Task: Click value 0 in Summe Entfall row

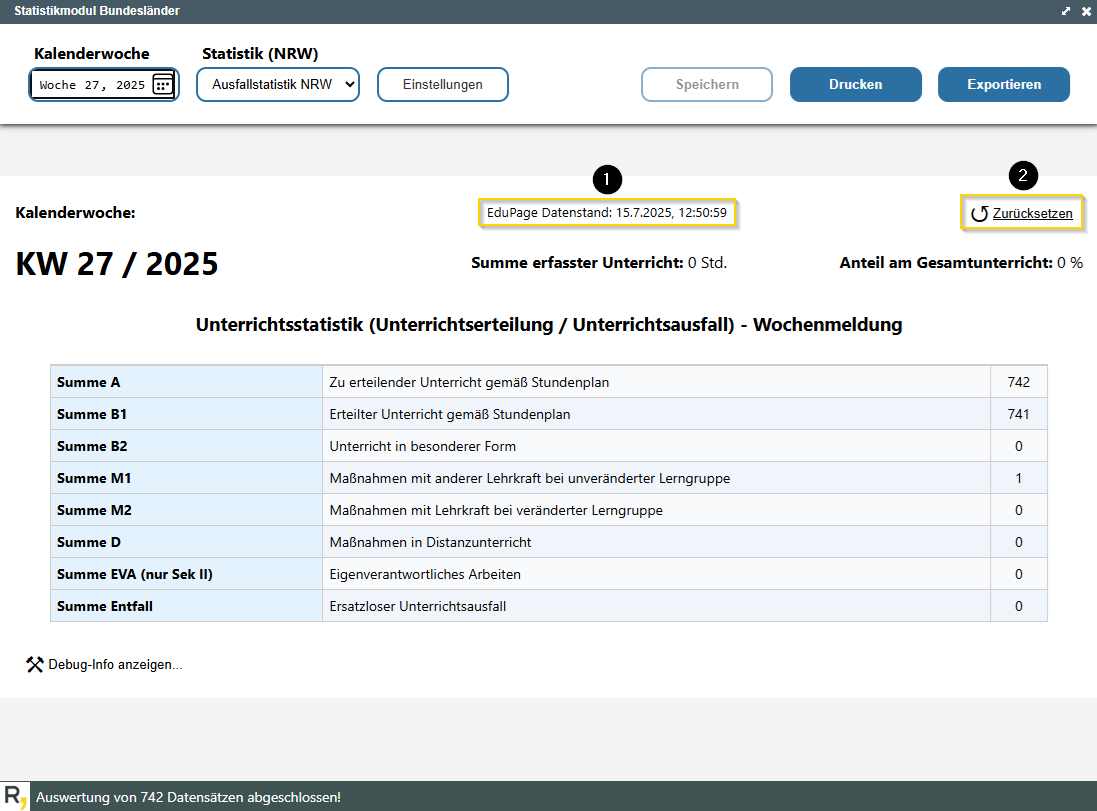Action: [x=1019, y=607]
